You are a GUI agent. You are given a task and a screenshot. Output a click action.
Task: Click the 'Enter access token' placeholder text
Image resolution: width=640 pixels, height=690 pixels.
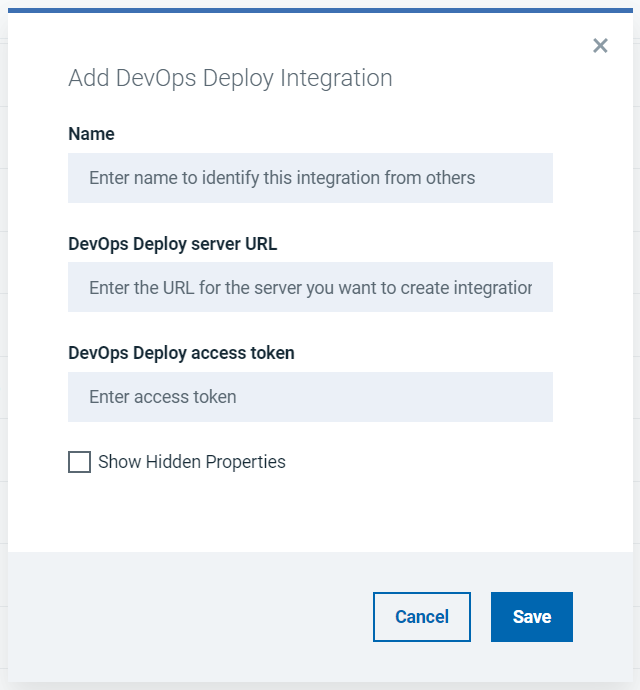163,397
